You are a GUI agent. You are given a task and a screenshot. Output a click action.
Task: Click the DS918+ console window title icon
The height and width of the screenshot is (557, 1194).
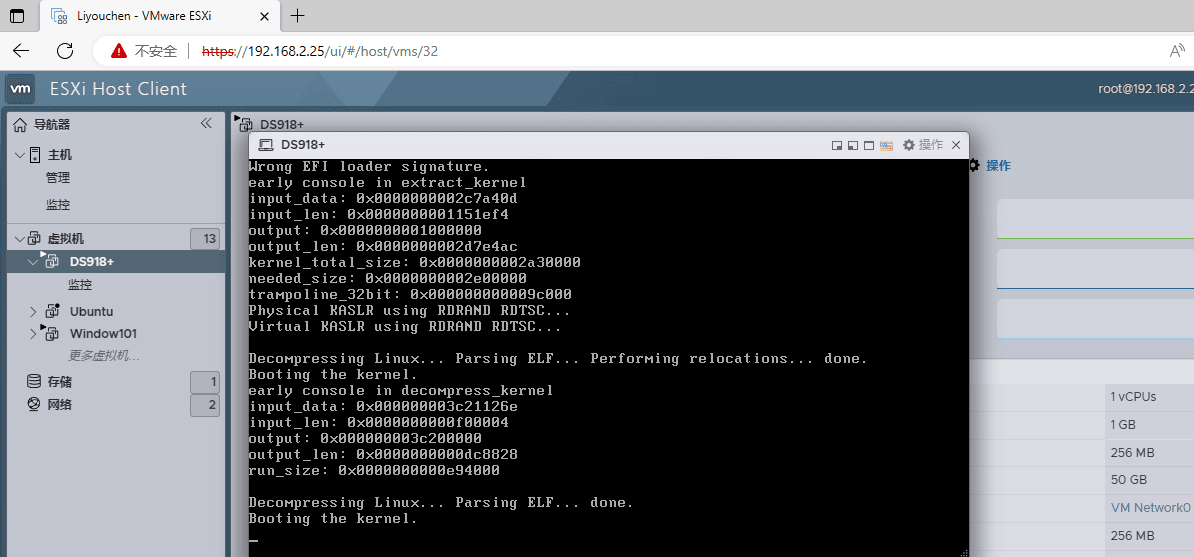[x=266, y=145]
